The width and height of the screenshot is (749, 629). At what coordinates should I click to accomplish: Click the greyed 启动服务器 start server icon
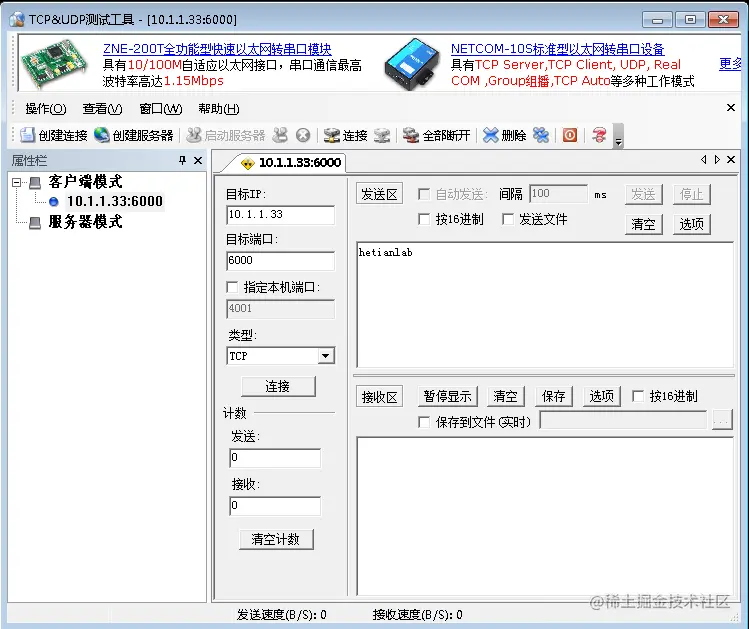tap(193, 135)
